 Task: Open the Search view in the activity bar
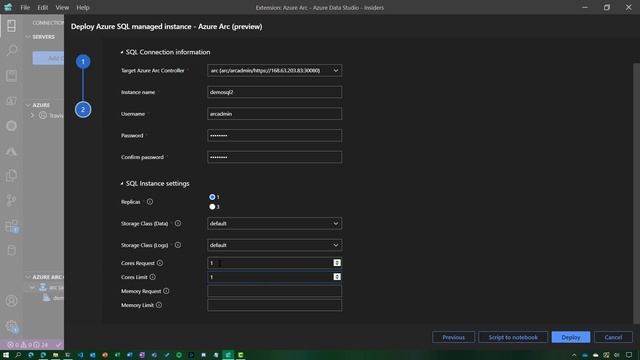click(11, 50)
